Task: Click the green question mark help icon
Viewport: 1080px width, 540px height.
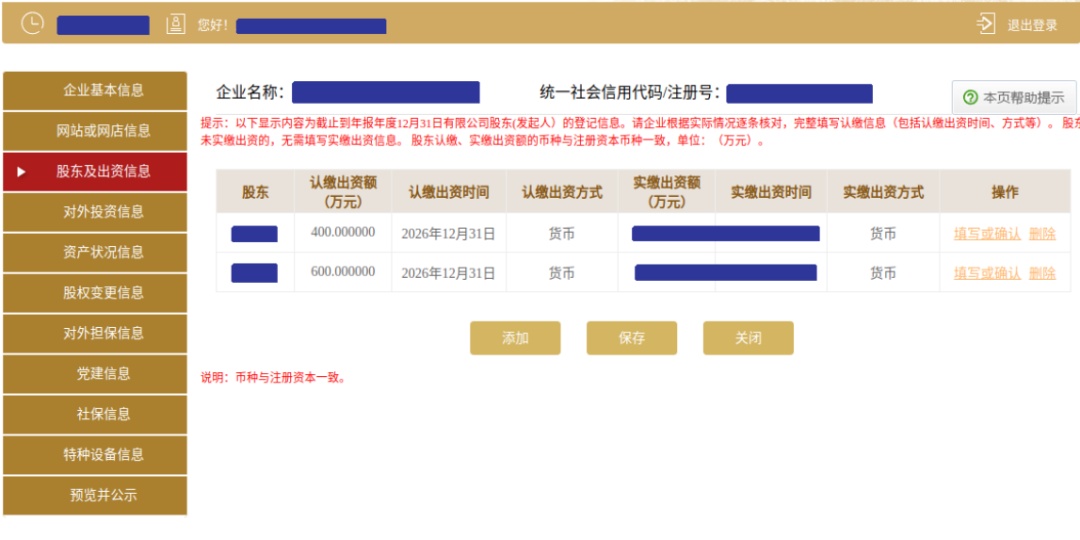Action: point(970,97)
